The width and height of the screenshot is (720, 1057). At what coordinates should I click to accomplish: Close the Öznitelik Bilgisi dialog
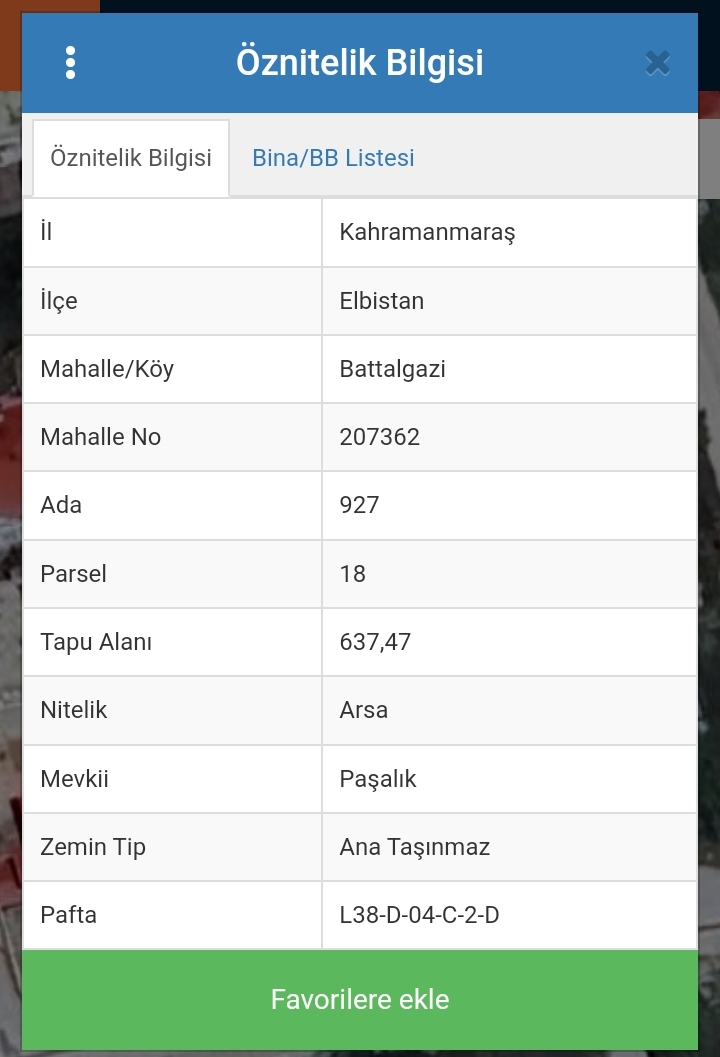[x=657, y=63]
